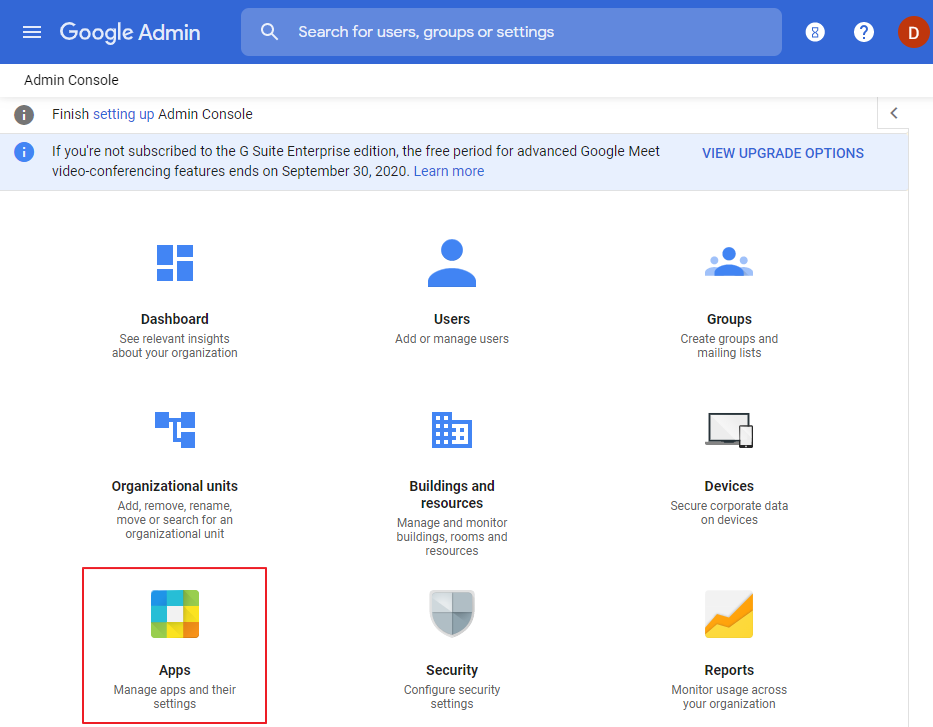The height and width of the screenshot is (727, 933).
Task: Click 'Secure corporate data on devices' text
Action: pos(729,513)
